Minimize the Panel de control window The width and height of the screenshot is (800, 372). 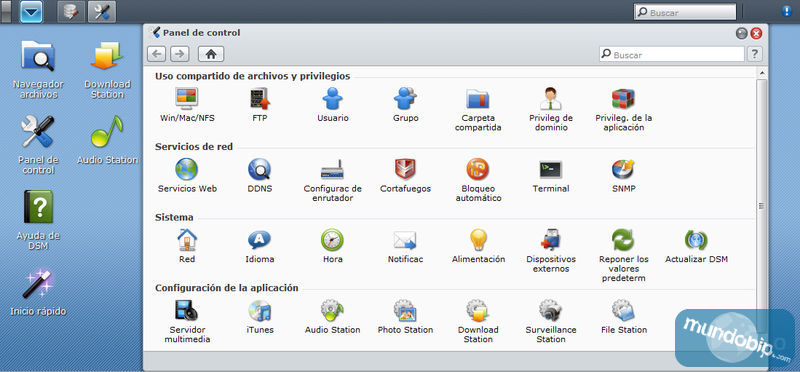[x=741, y=33]
